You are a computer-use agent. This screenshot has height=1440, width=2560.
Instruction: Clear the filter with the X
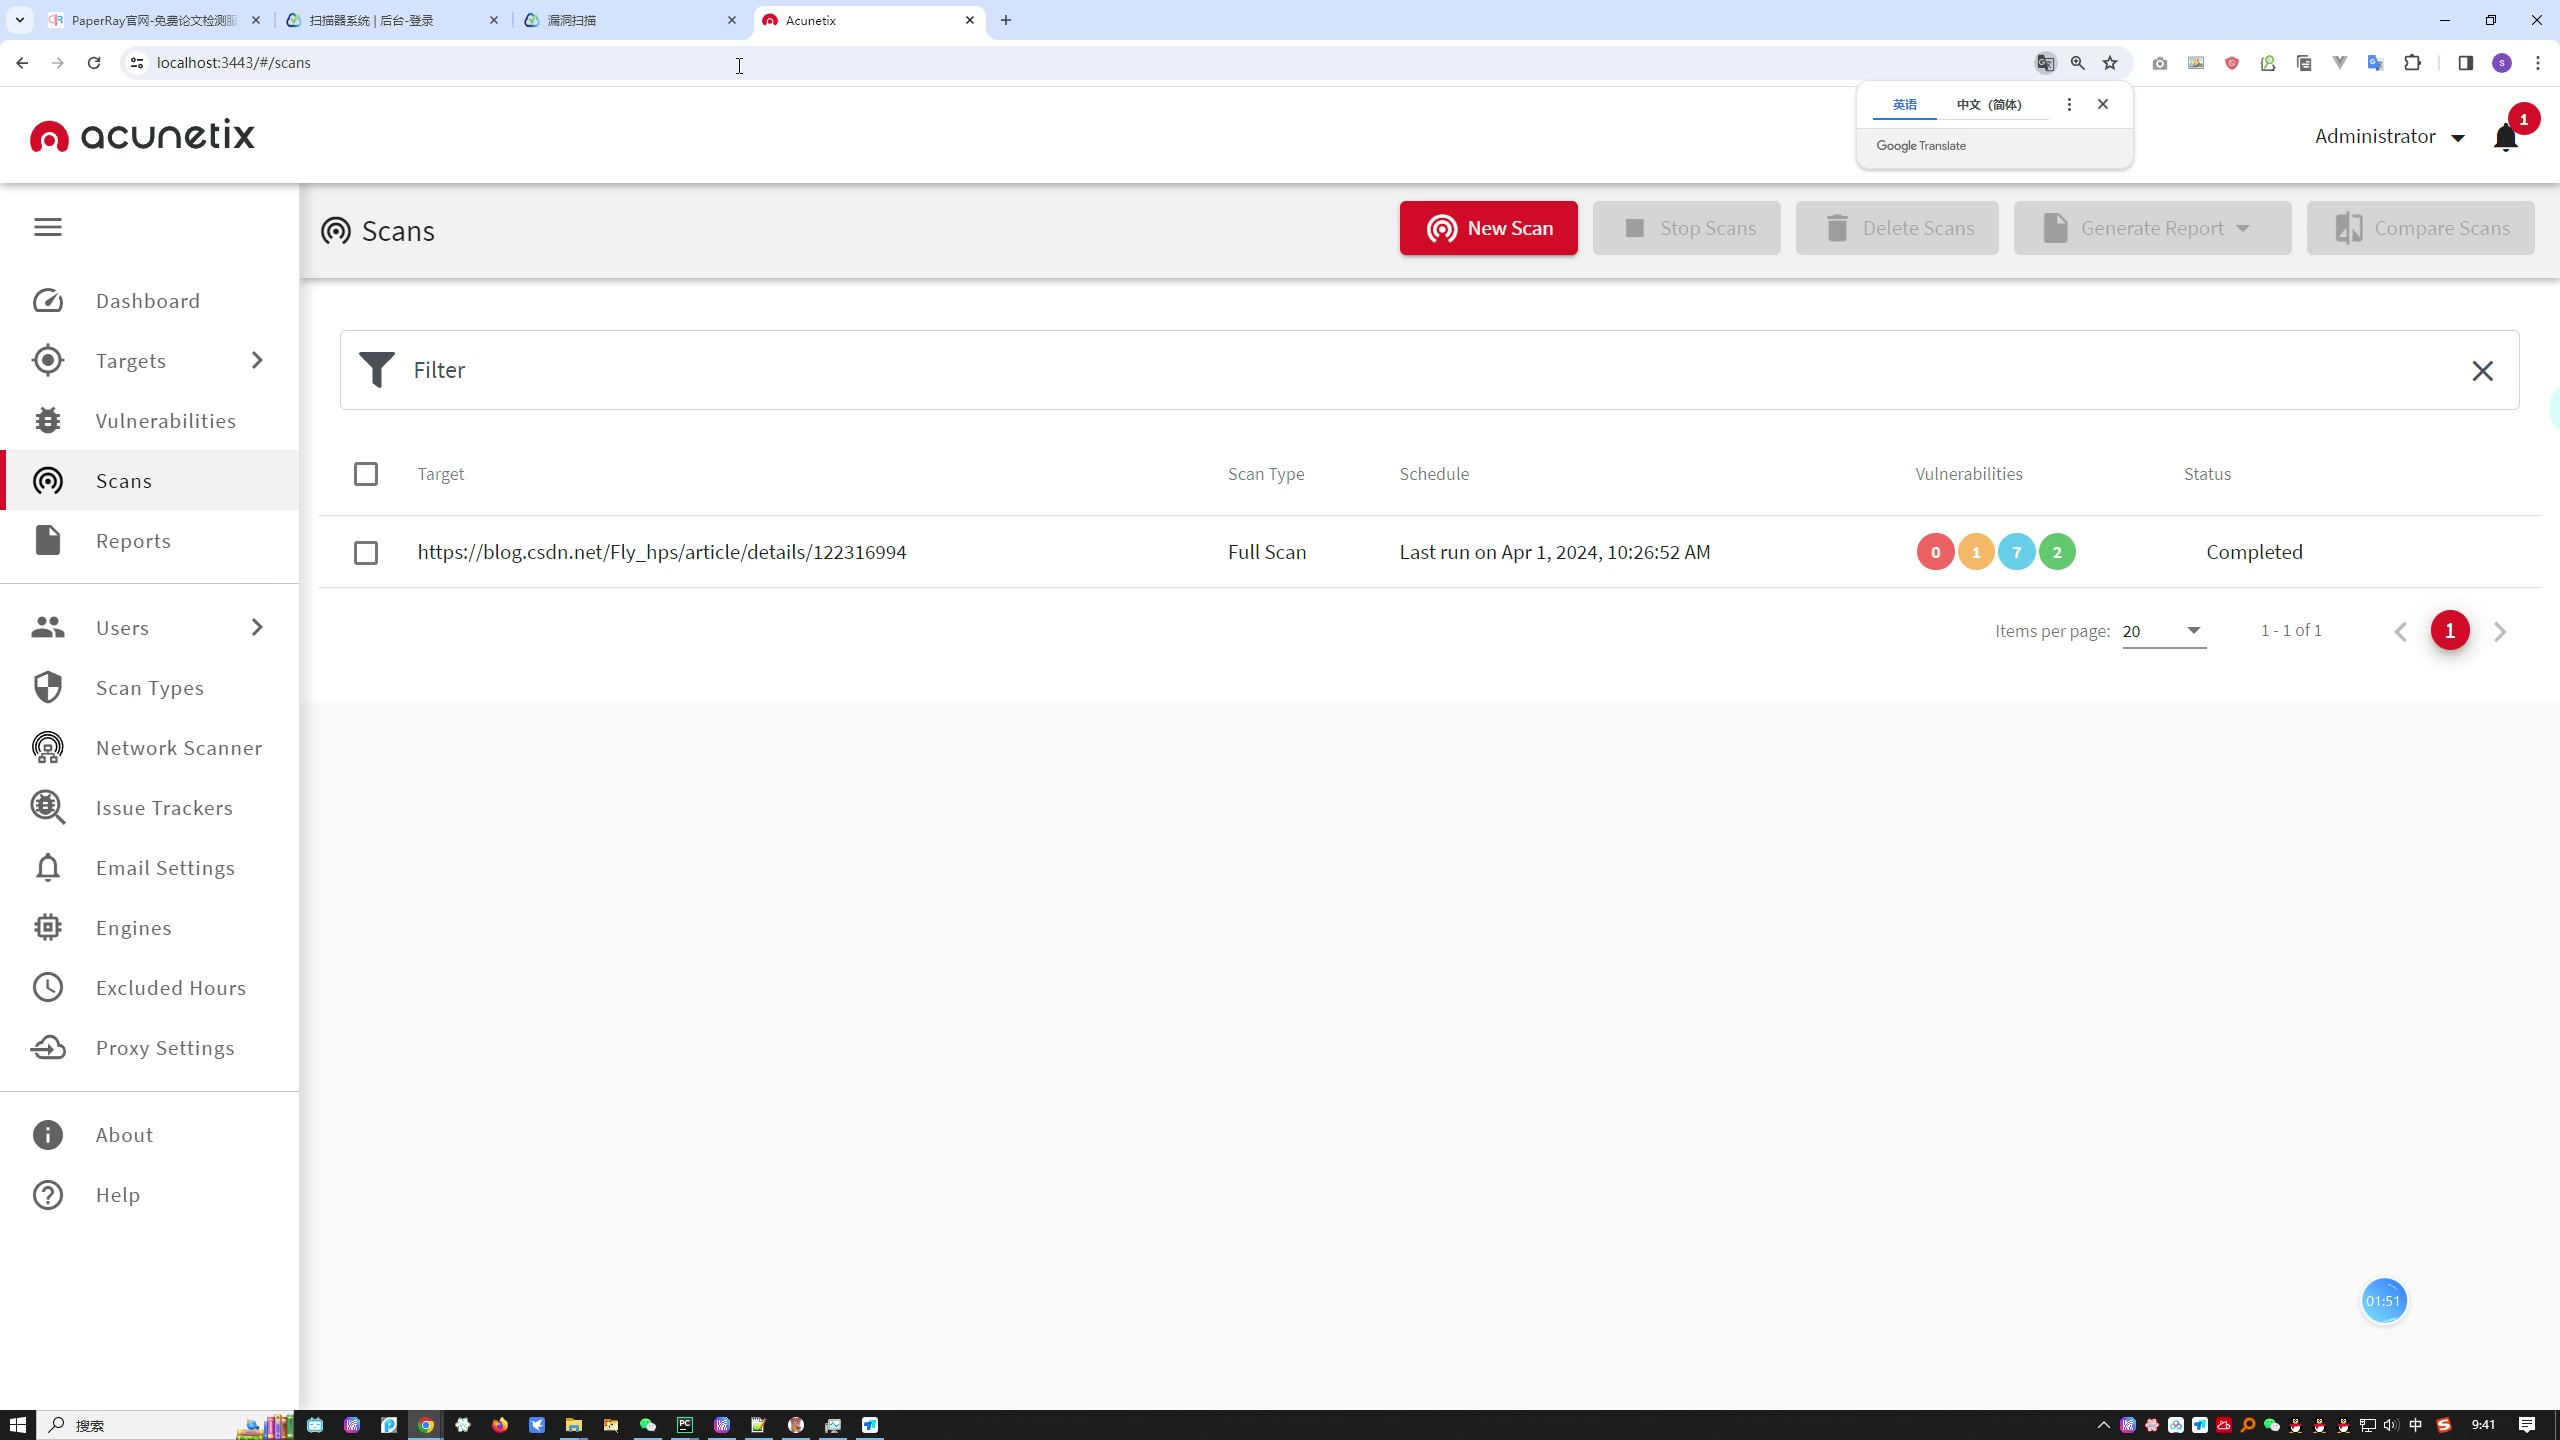click(x=2482, y=371)
